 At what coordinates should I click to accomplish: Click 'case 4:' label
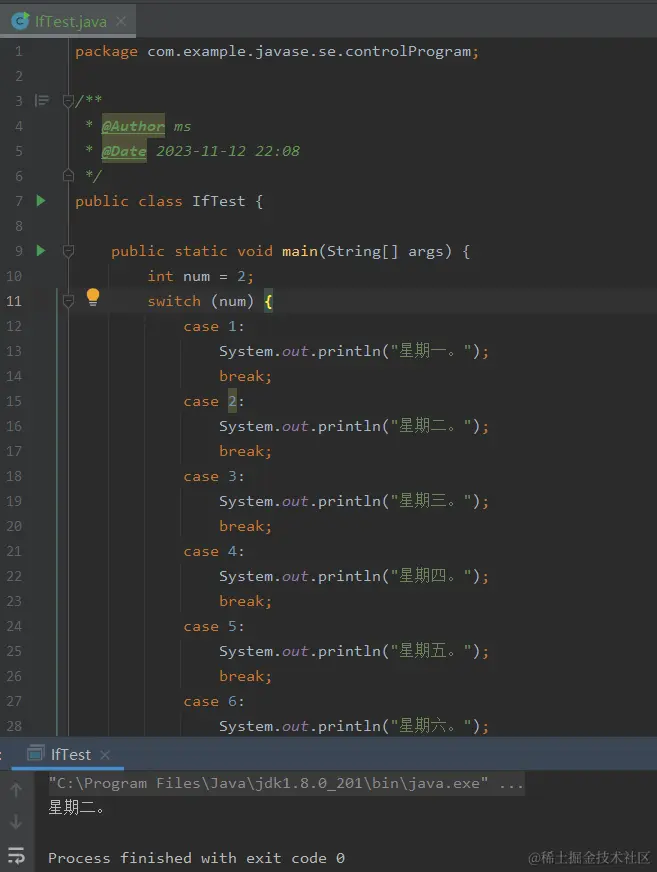214,552
